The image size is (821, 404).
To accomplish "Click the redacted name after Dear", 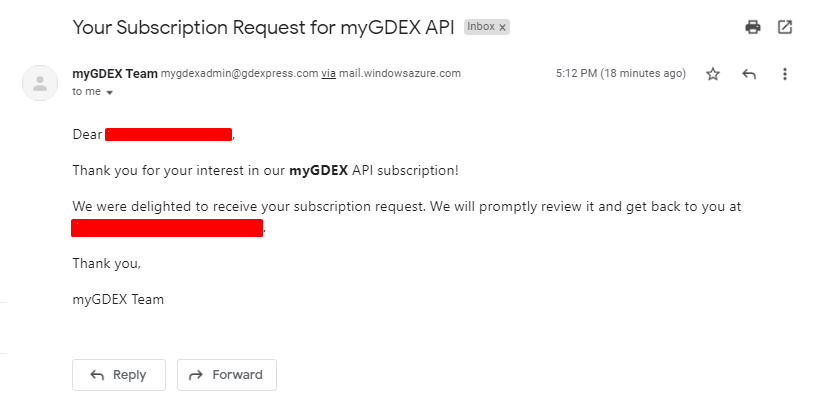I will (169, 134).
